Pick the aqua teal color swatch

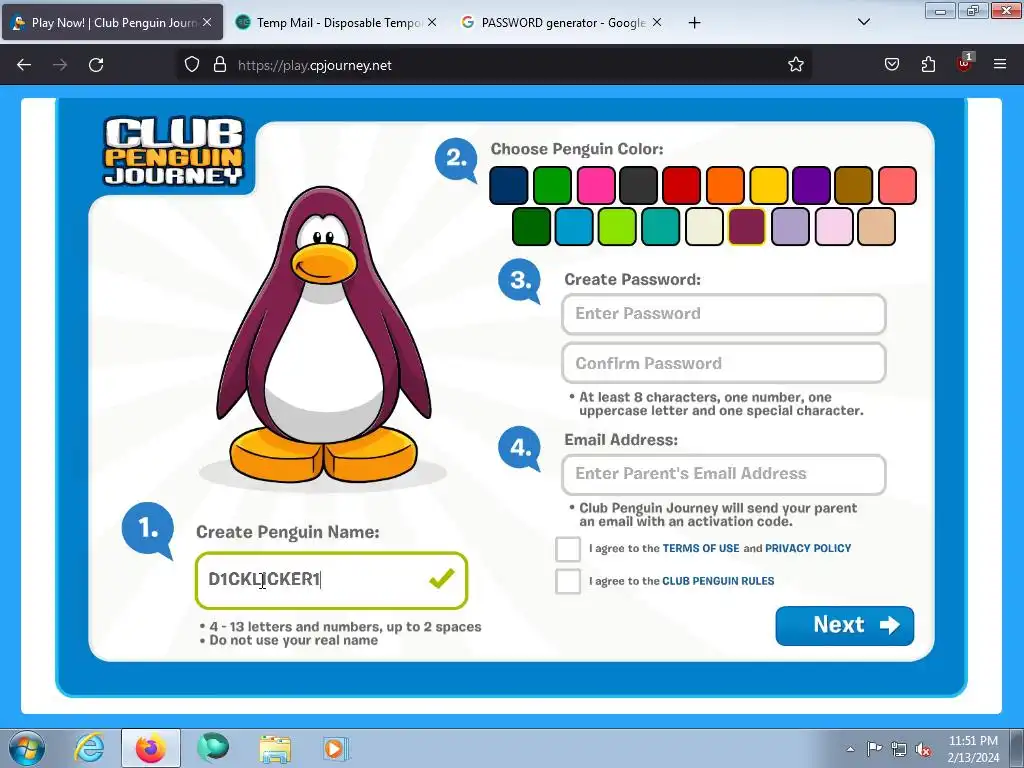click(x=660, y=227)
